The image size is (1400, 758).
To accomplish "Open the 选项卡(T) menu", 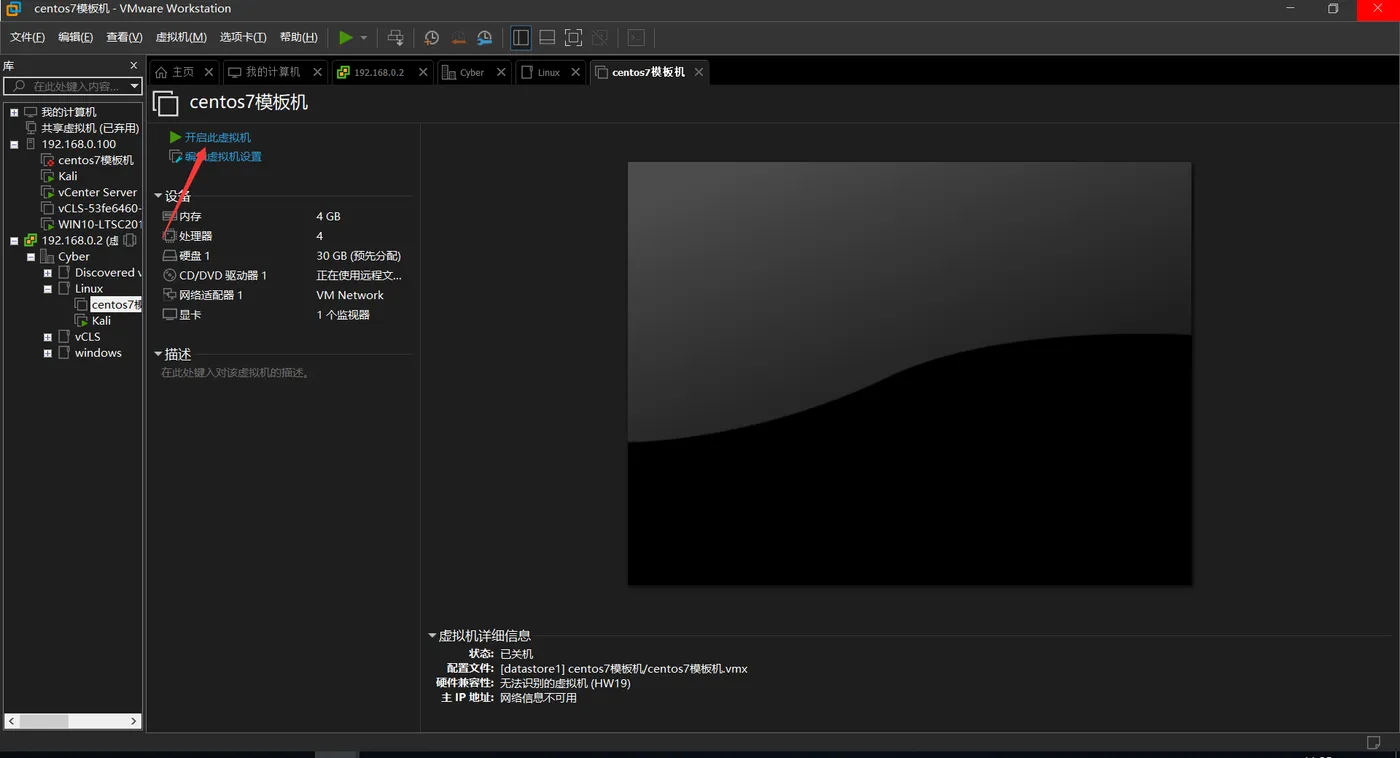I will (243, 38).
